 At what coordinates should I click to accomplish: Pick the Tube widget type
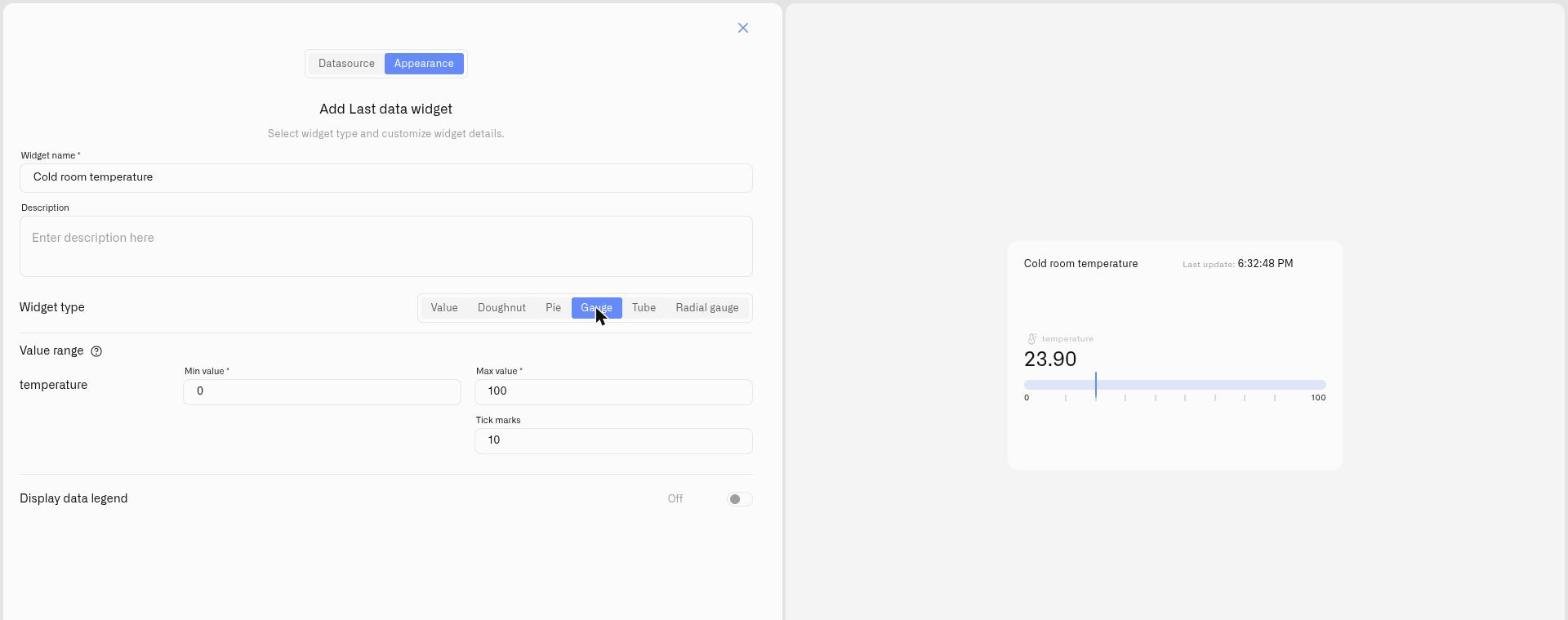click(x=644, y=308)
